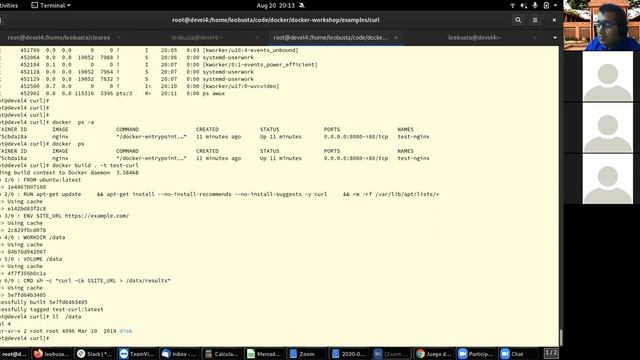Open the Mercad... spreadsheet taskbar item
640x360 pixels.
point(264,354)
